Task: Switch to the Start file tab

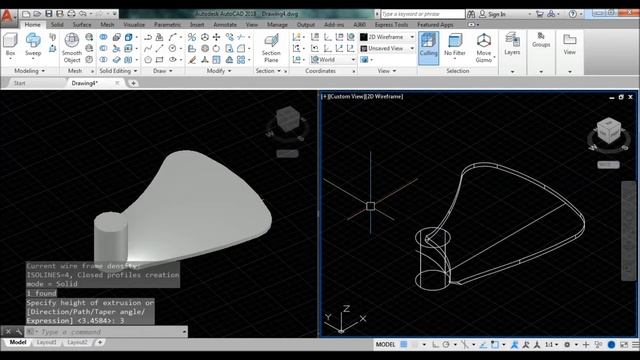Action: 19,83
